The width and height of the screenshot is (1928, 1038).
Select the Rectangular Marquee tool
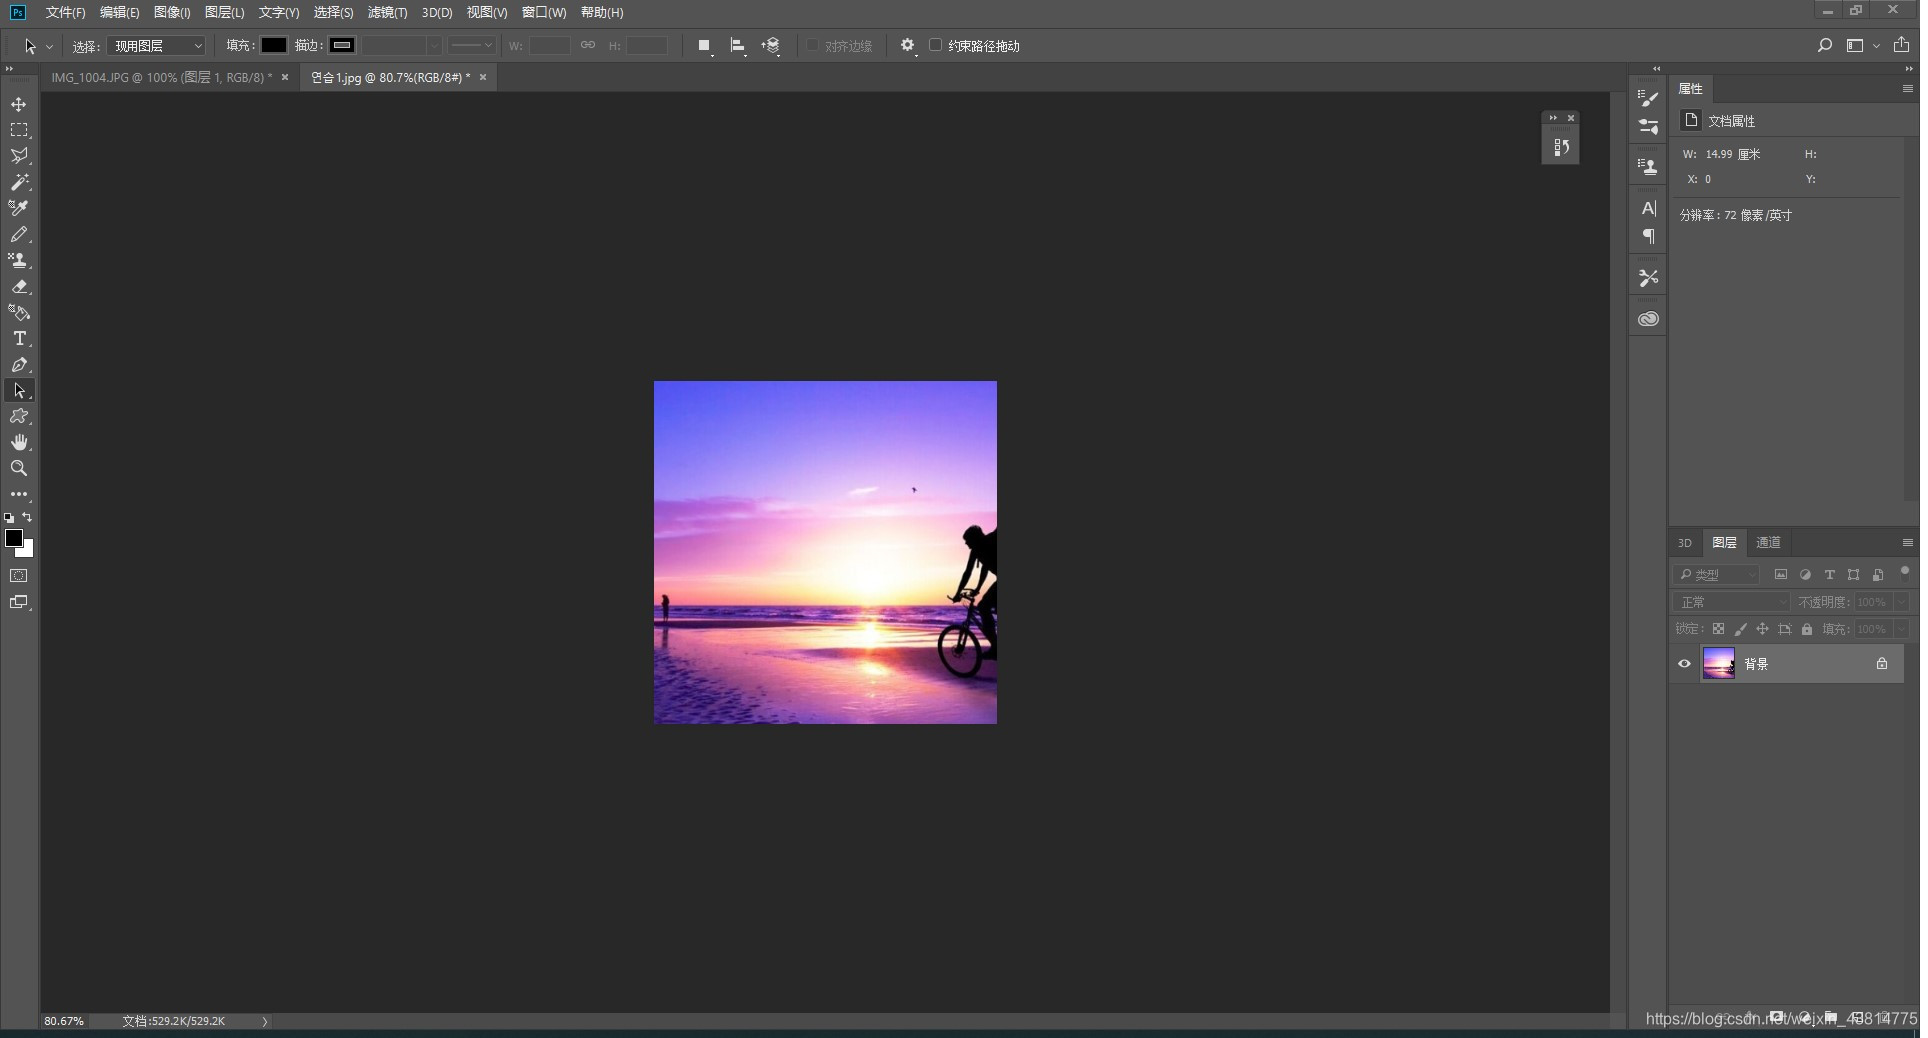(19, 130)
